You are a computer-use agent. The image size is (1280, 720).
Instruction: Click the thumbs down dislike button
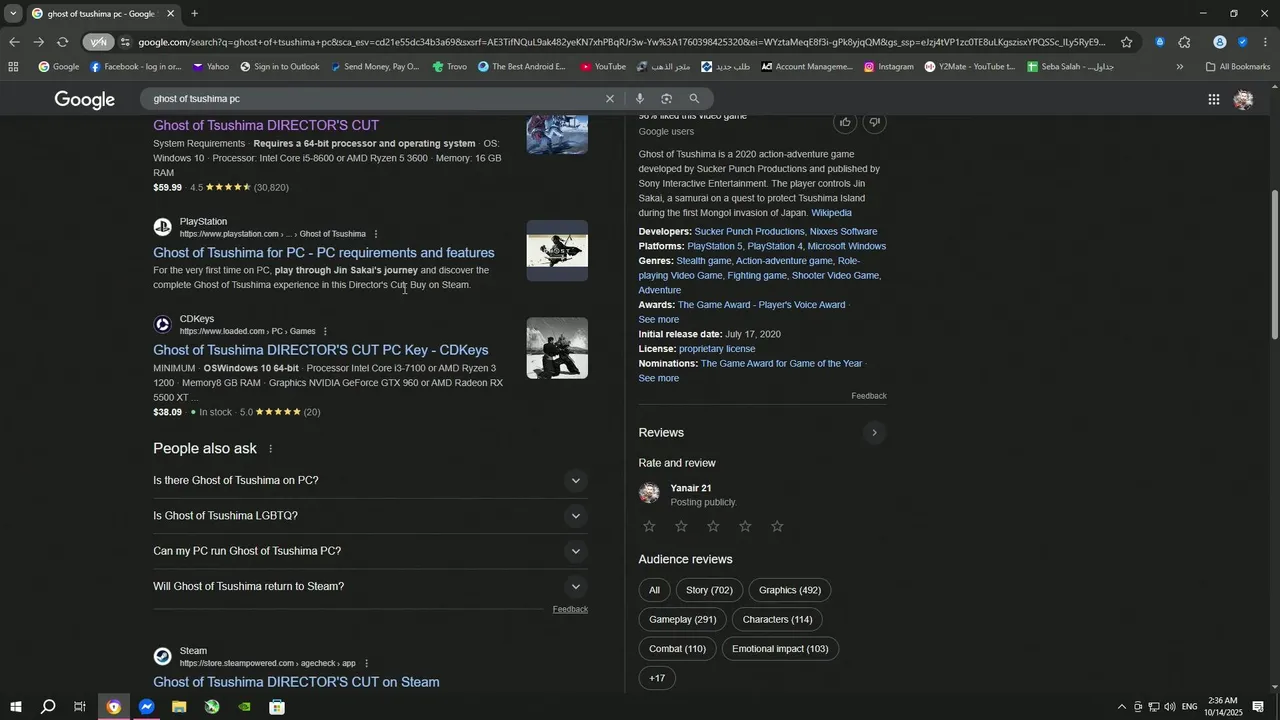click(x=875, y=122)
